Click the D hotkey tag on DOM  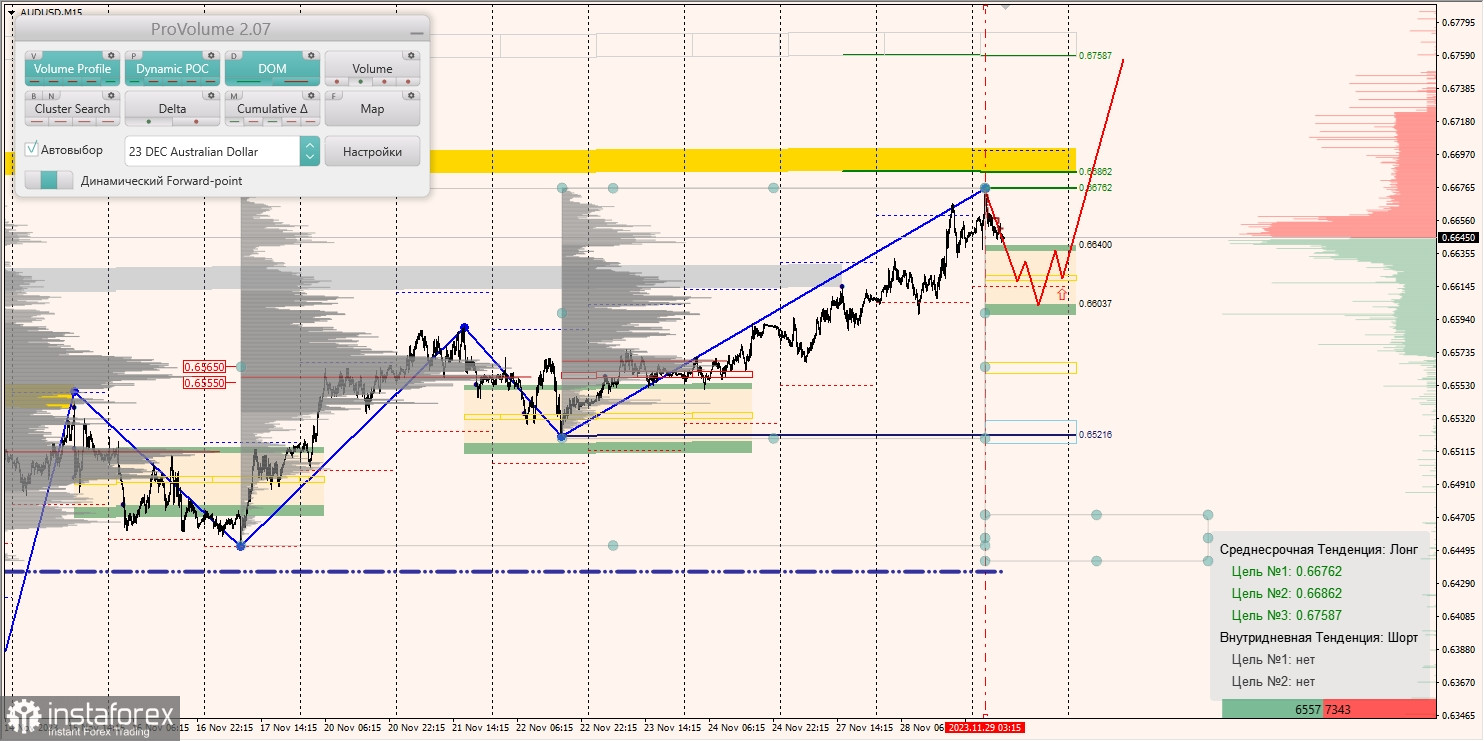pos(234,56)
